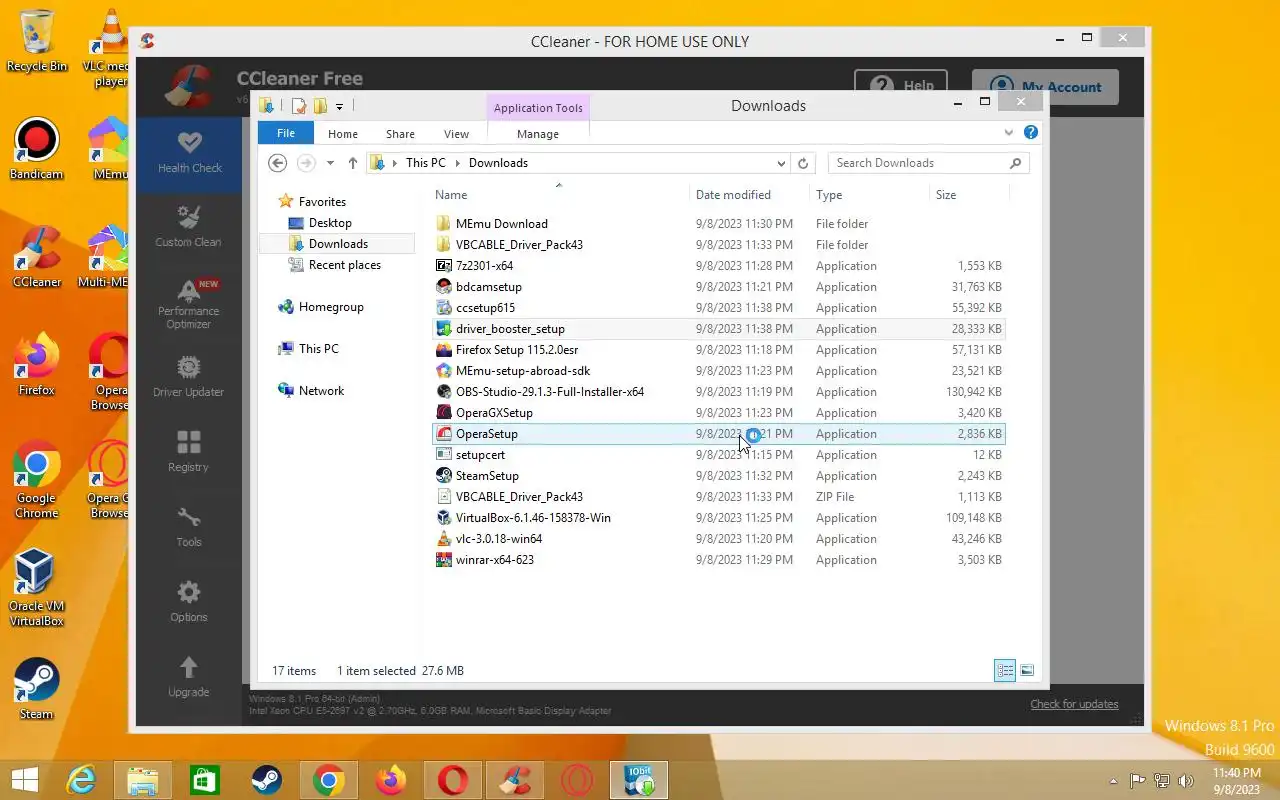Open Explorer help question mark icon

coord(1031,133)
